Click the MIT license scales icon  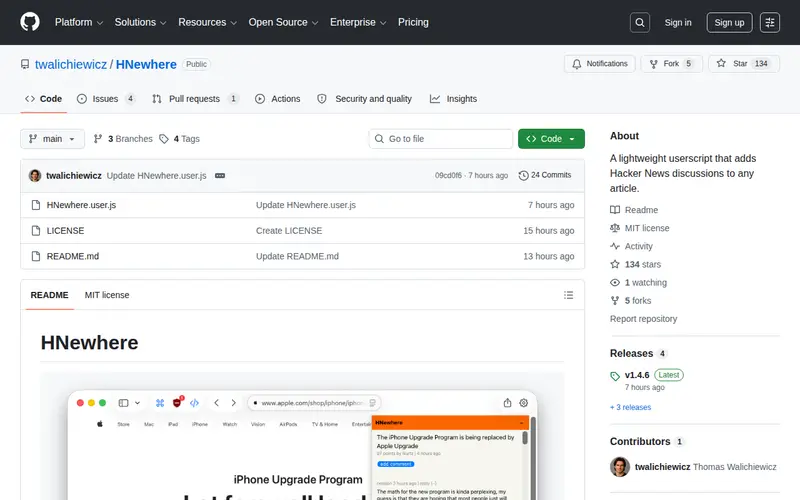615,228
